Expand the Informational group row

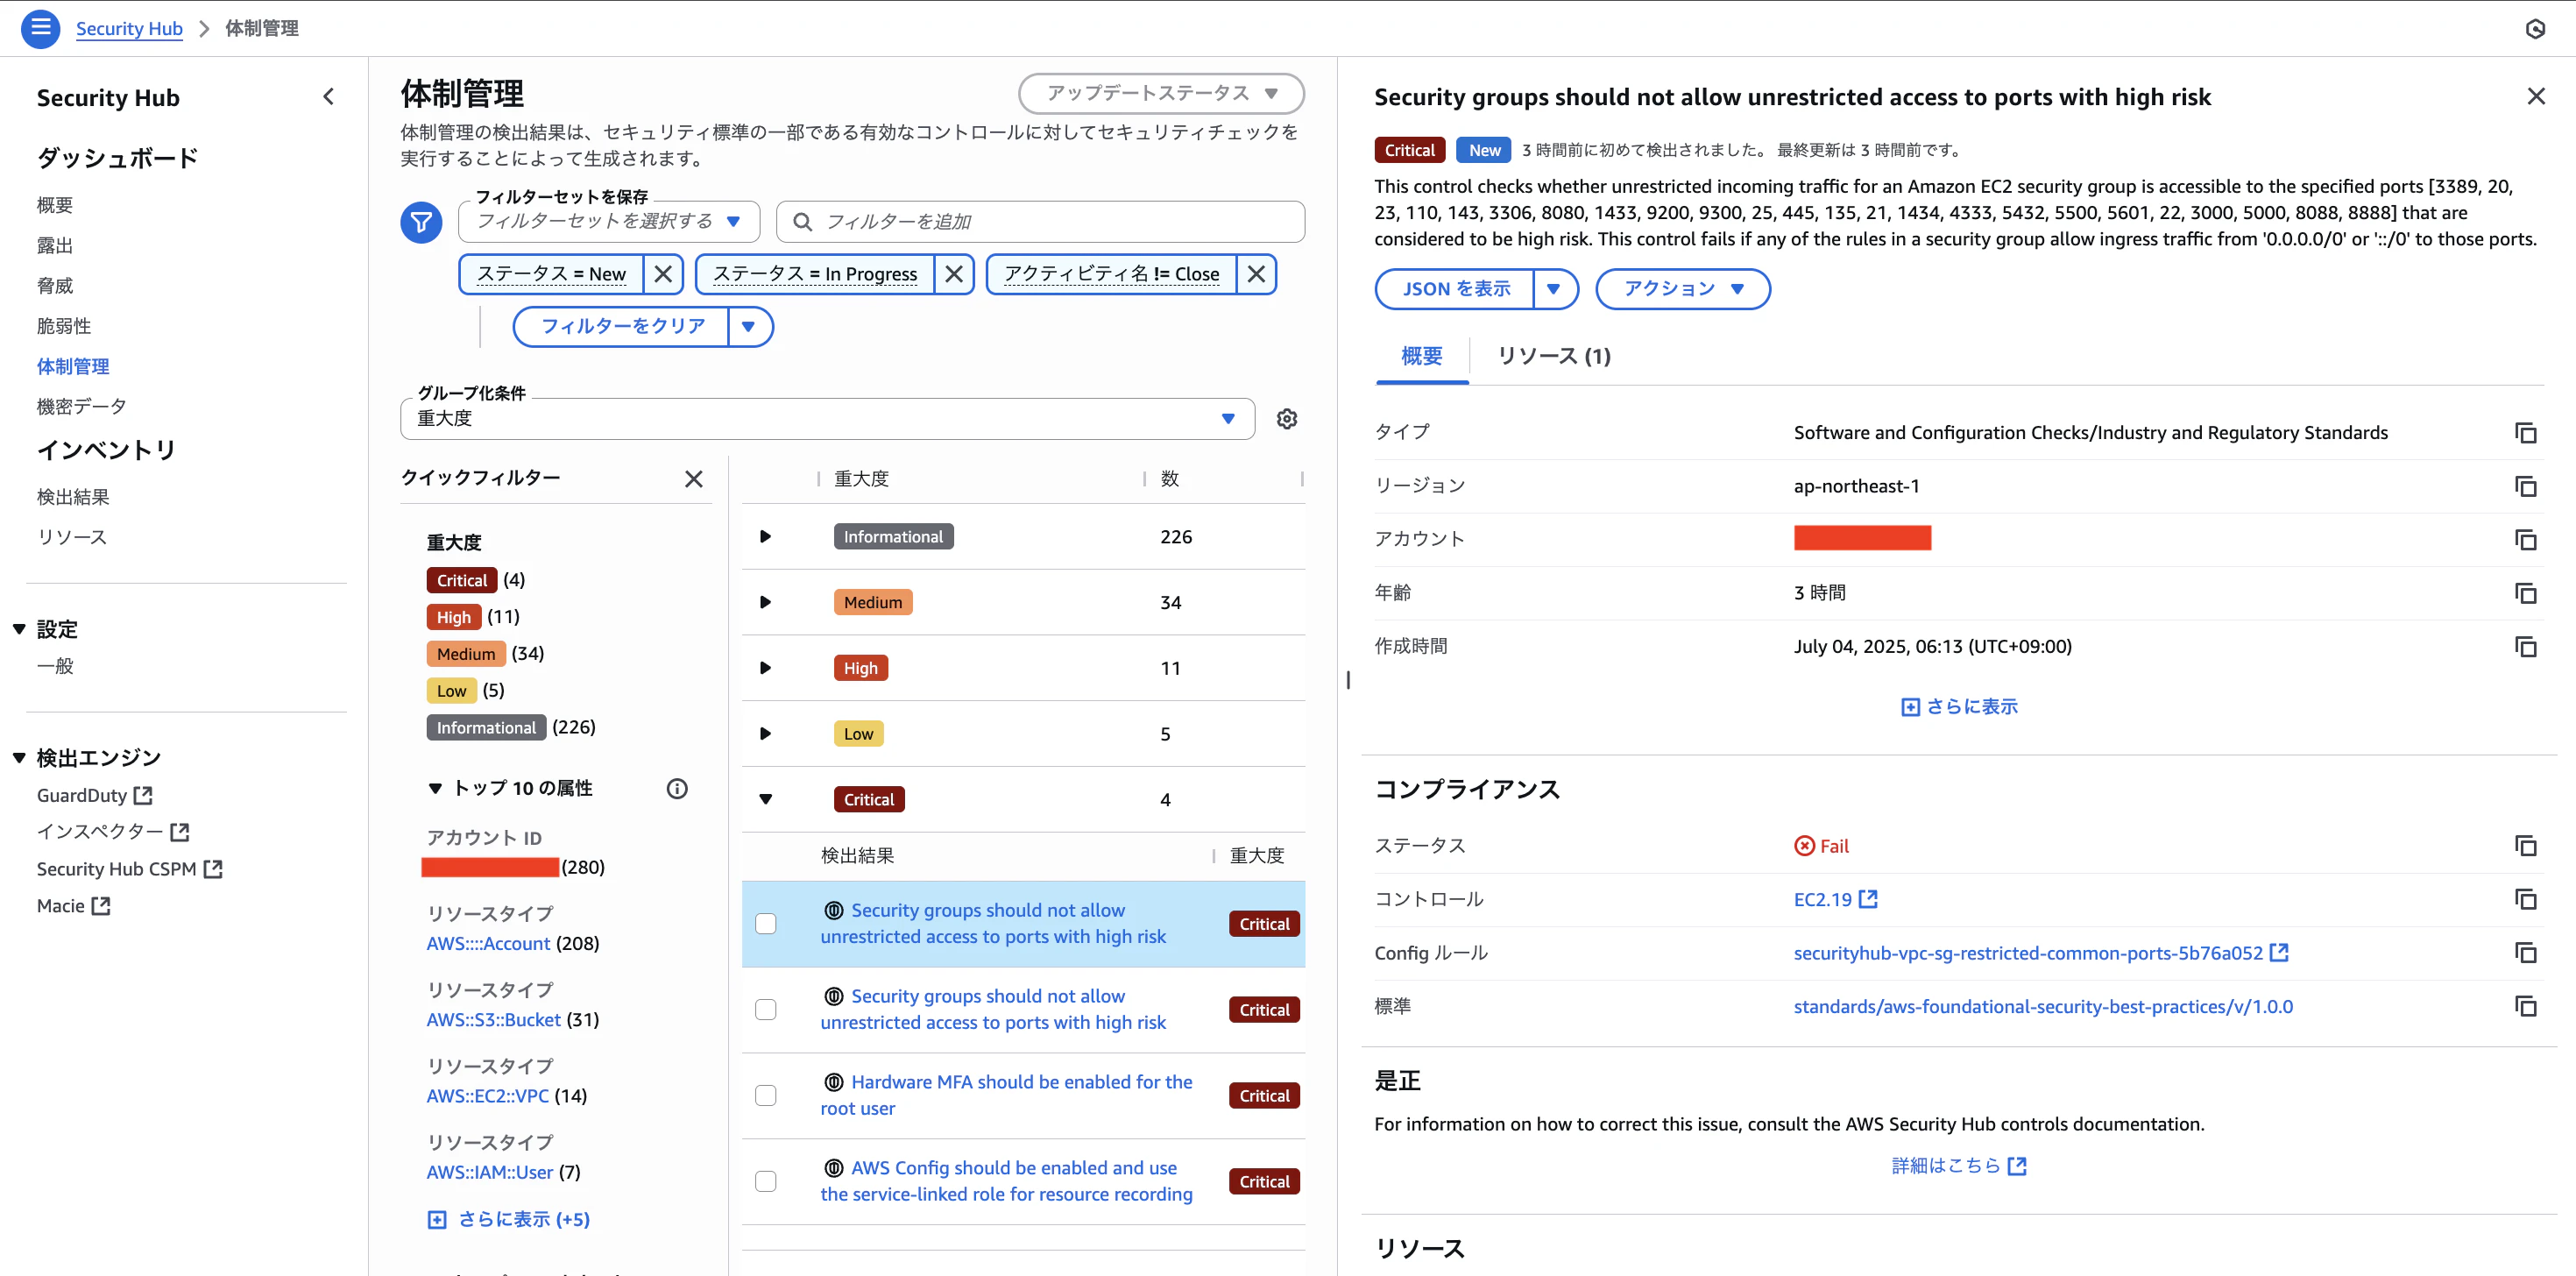click(x=765, y=537)
